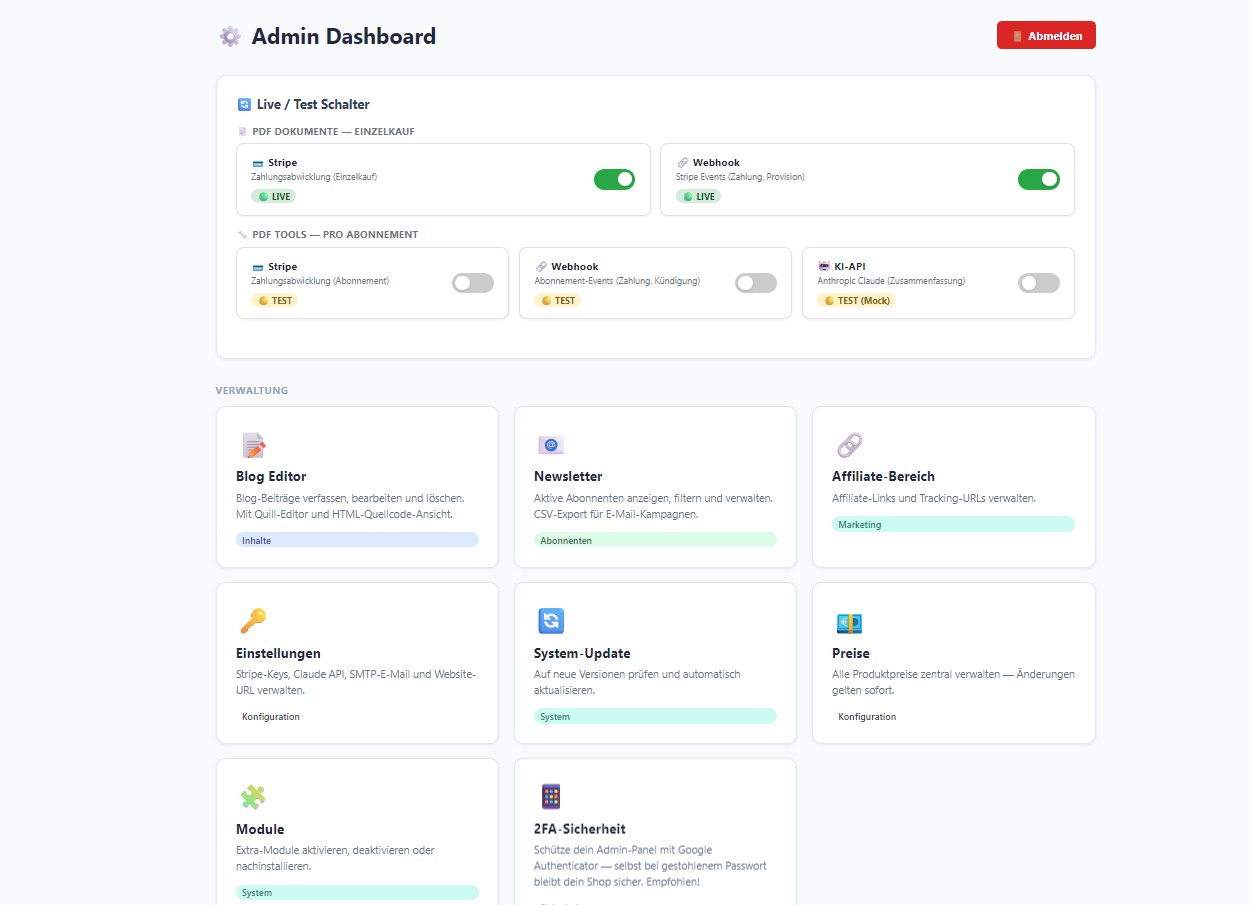Click the Blog Editor notepad icon
The height and width of the screenshot is (905, 1252).
(253, 445)
